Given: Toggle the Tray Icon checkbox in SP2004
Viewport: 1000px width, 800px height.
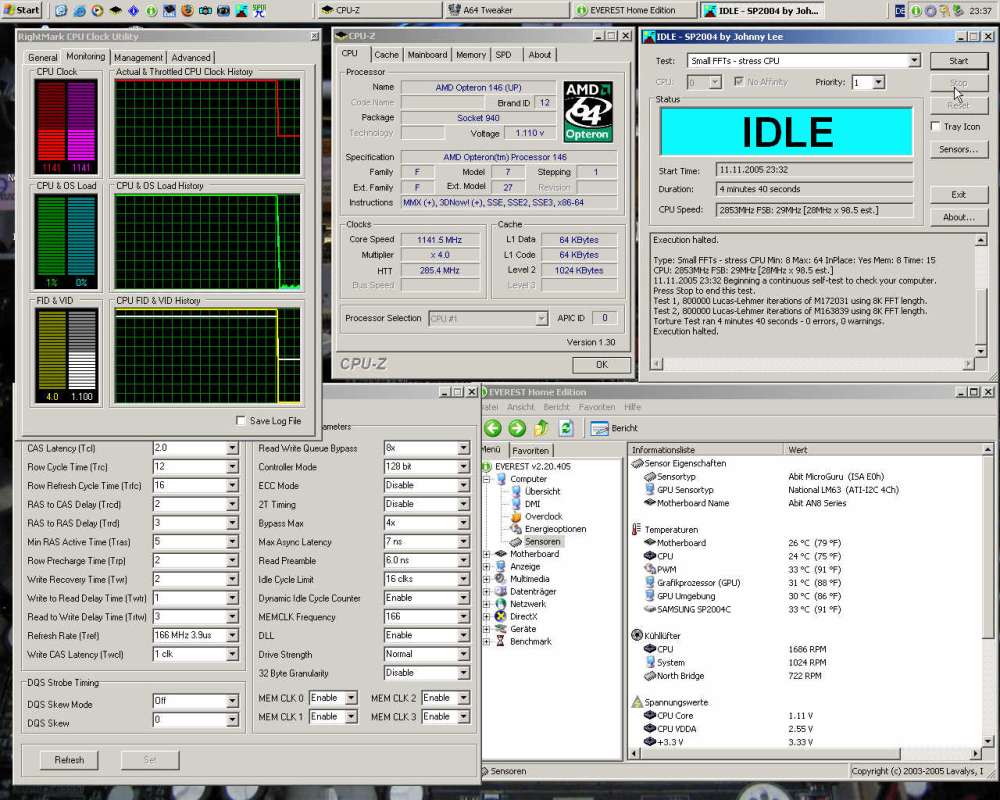Looking at the screenshot, I should (936, 126).
